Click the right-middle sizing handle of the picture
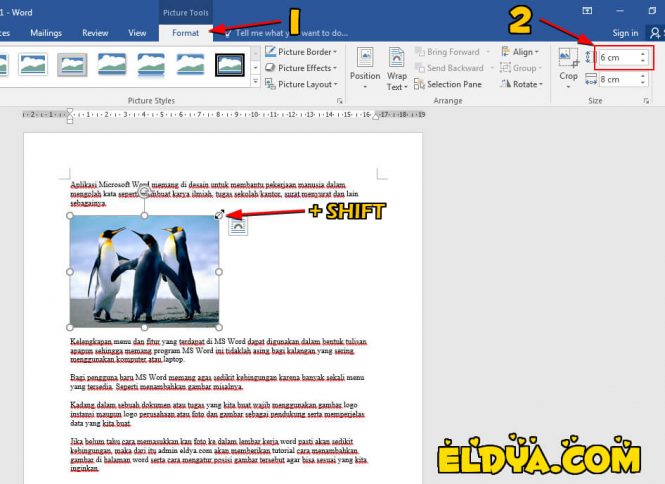Image resolution: width=665 pixels, height=484 pixels. [219, 271]
